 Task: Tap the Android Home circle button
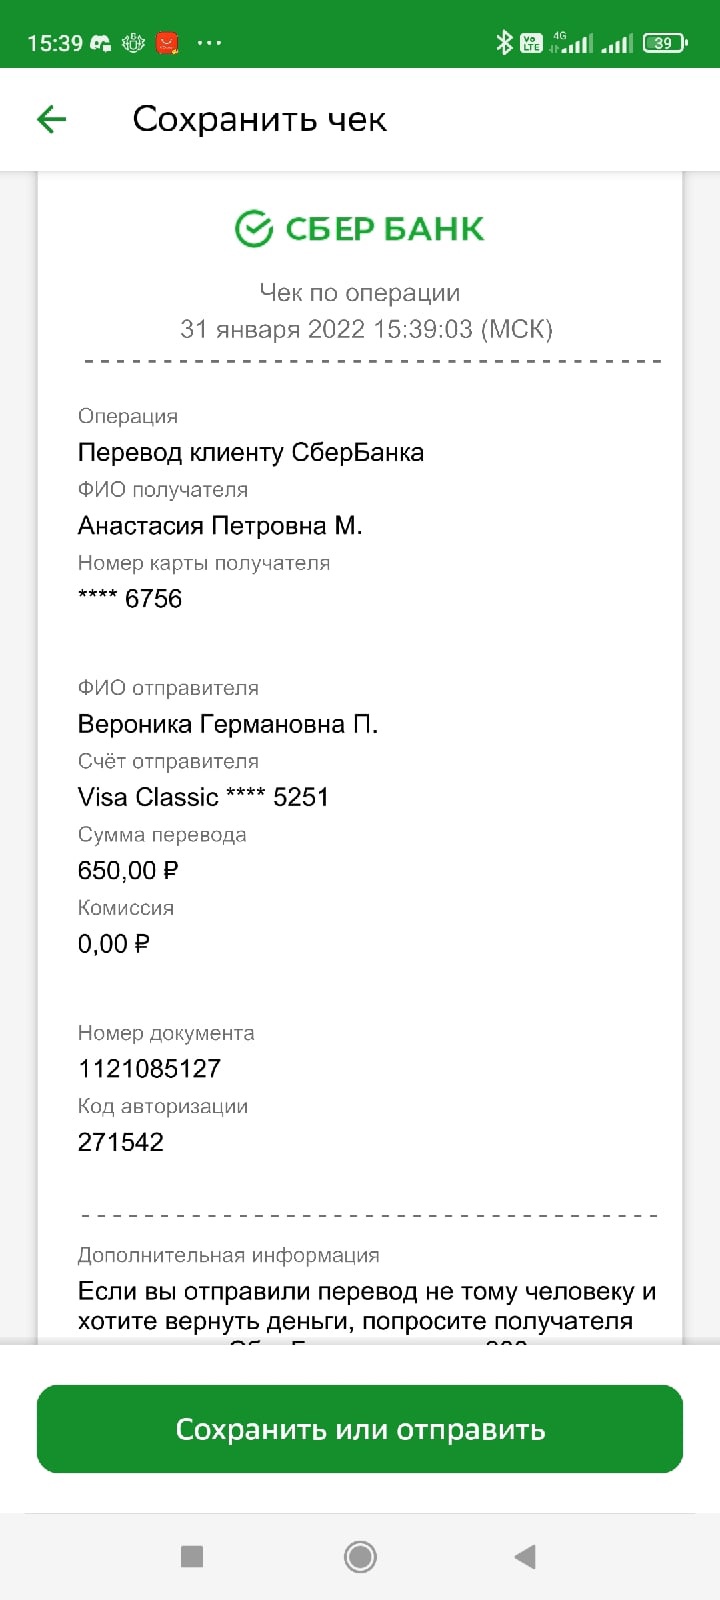coord(360,1556)
